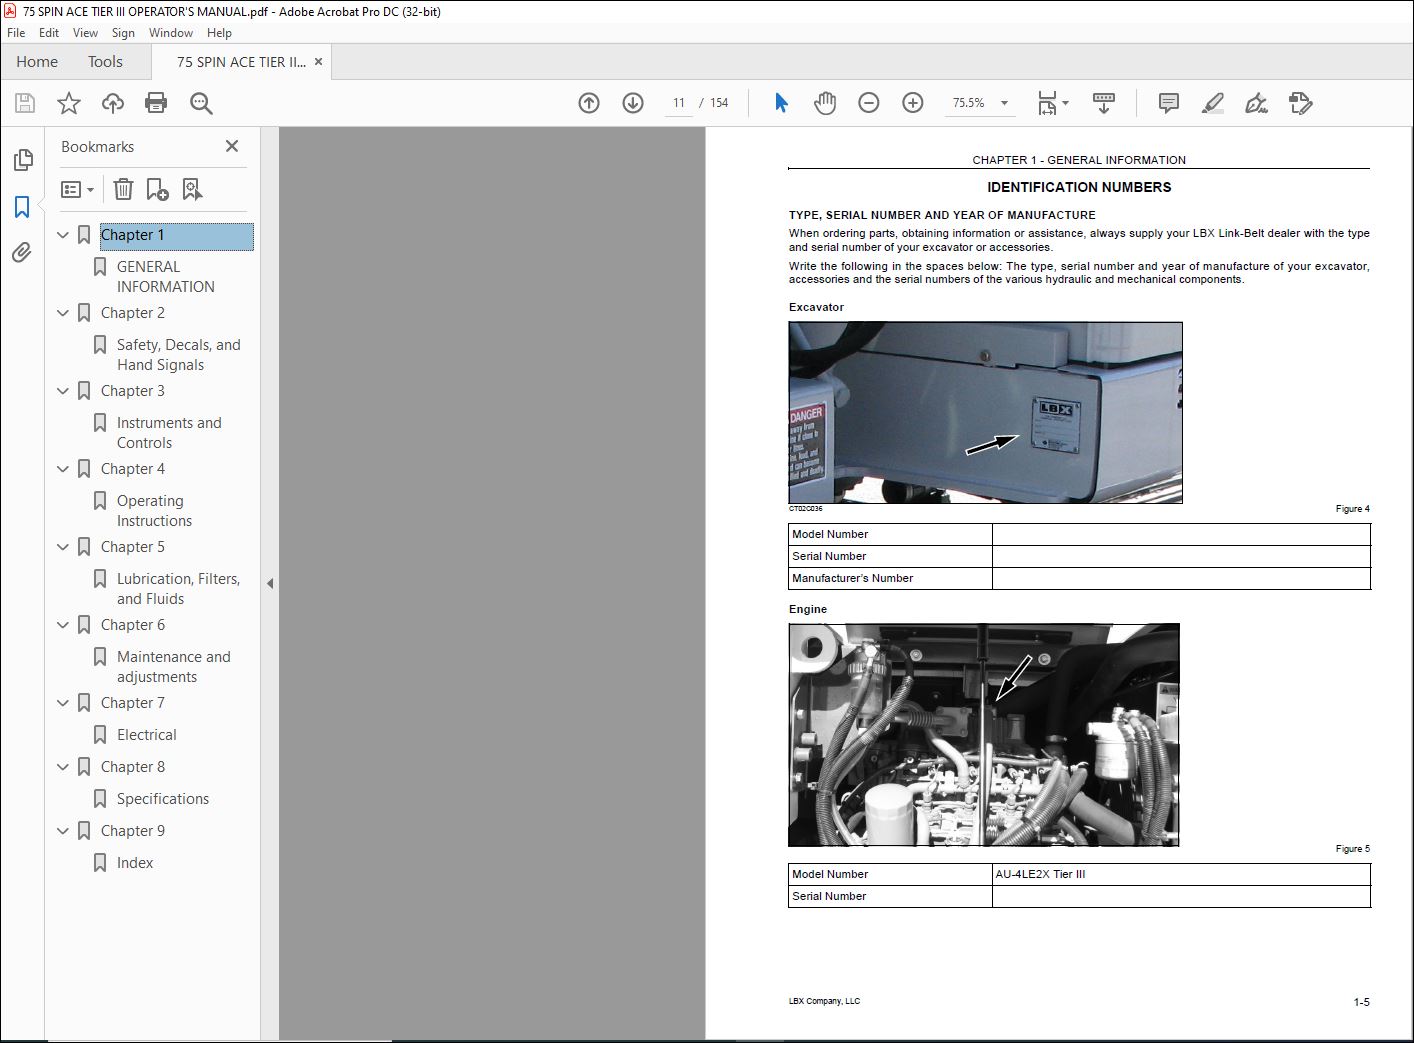
Task: Open the find text magnifier tool
Action: pos(201,103)
